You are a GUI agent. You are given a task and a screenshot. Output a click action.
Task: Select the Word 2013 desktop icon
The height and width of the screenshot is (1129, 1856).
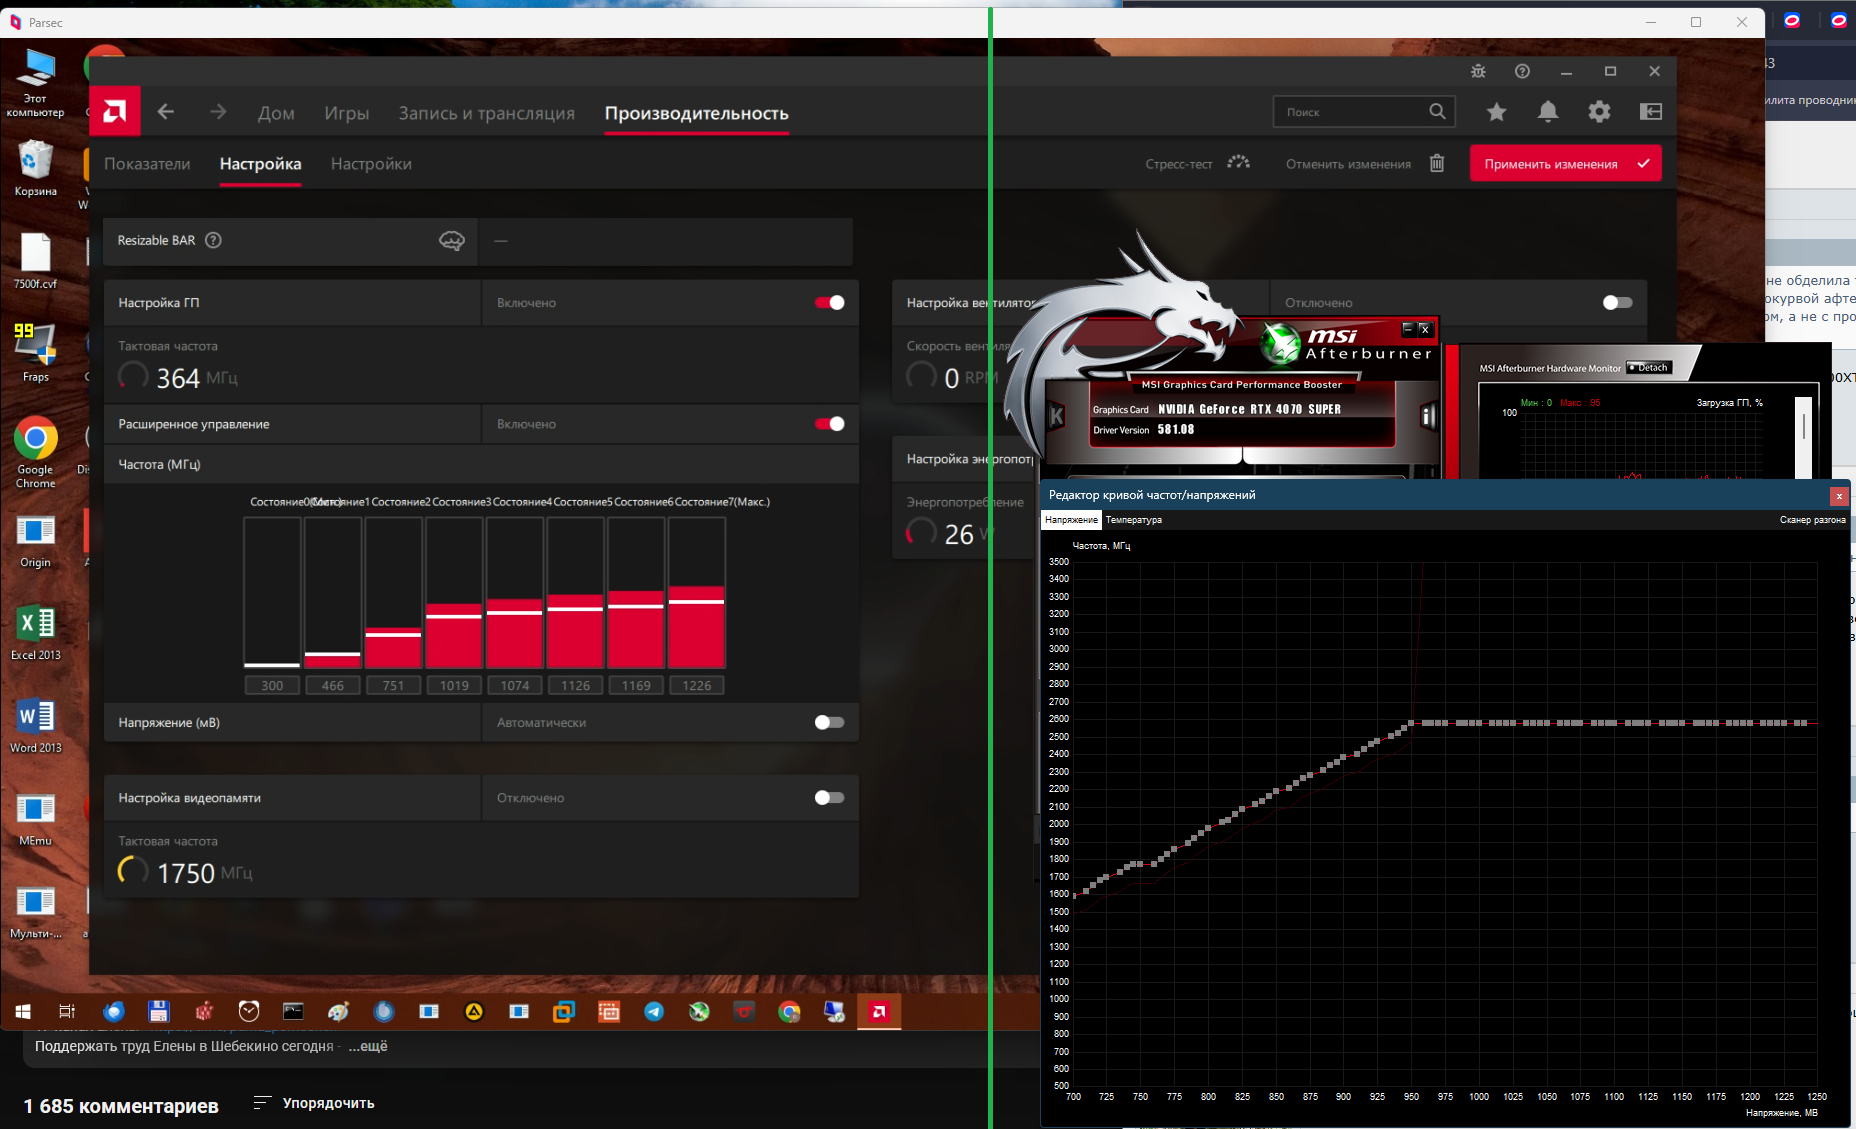pos(35,724)
